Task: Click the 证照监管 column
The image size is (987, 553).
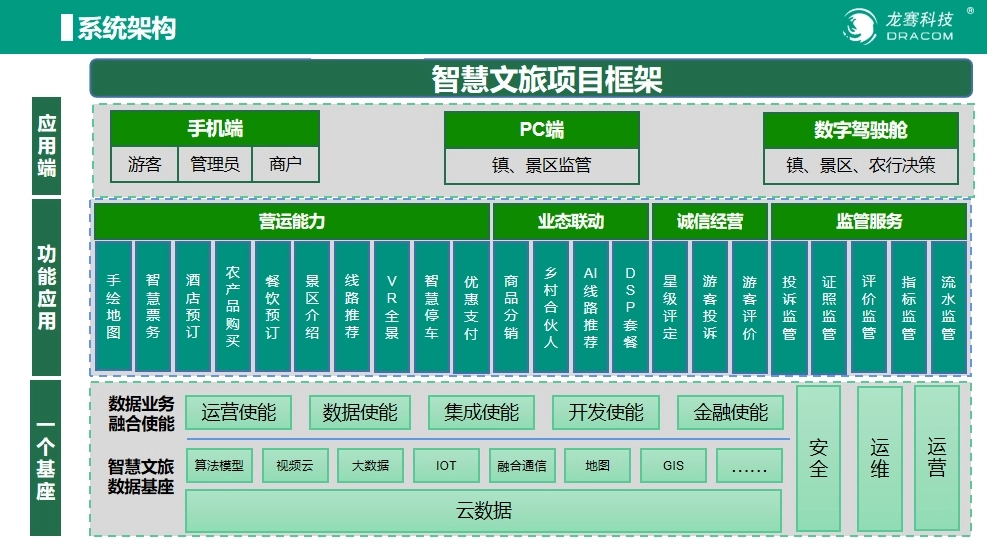Action: tap(829, 308)
